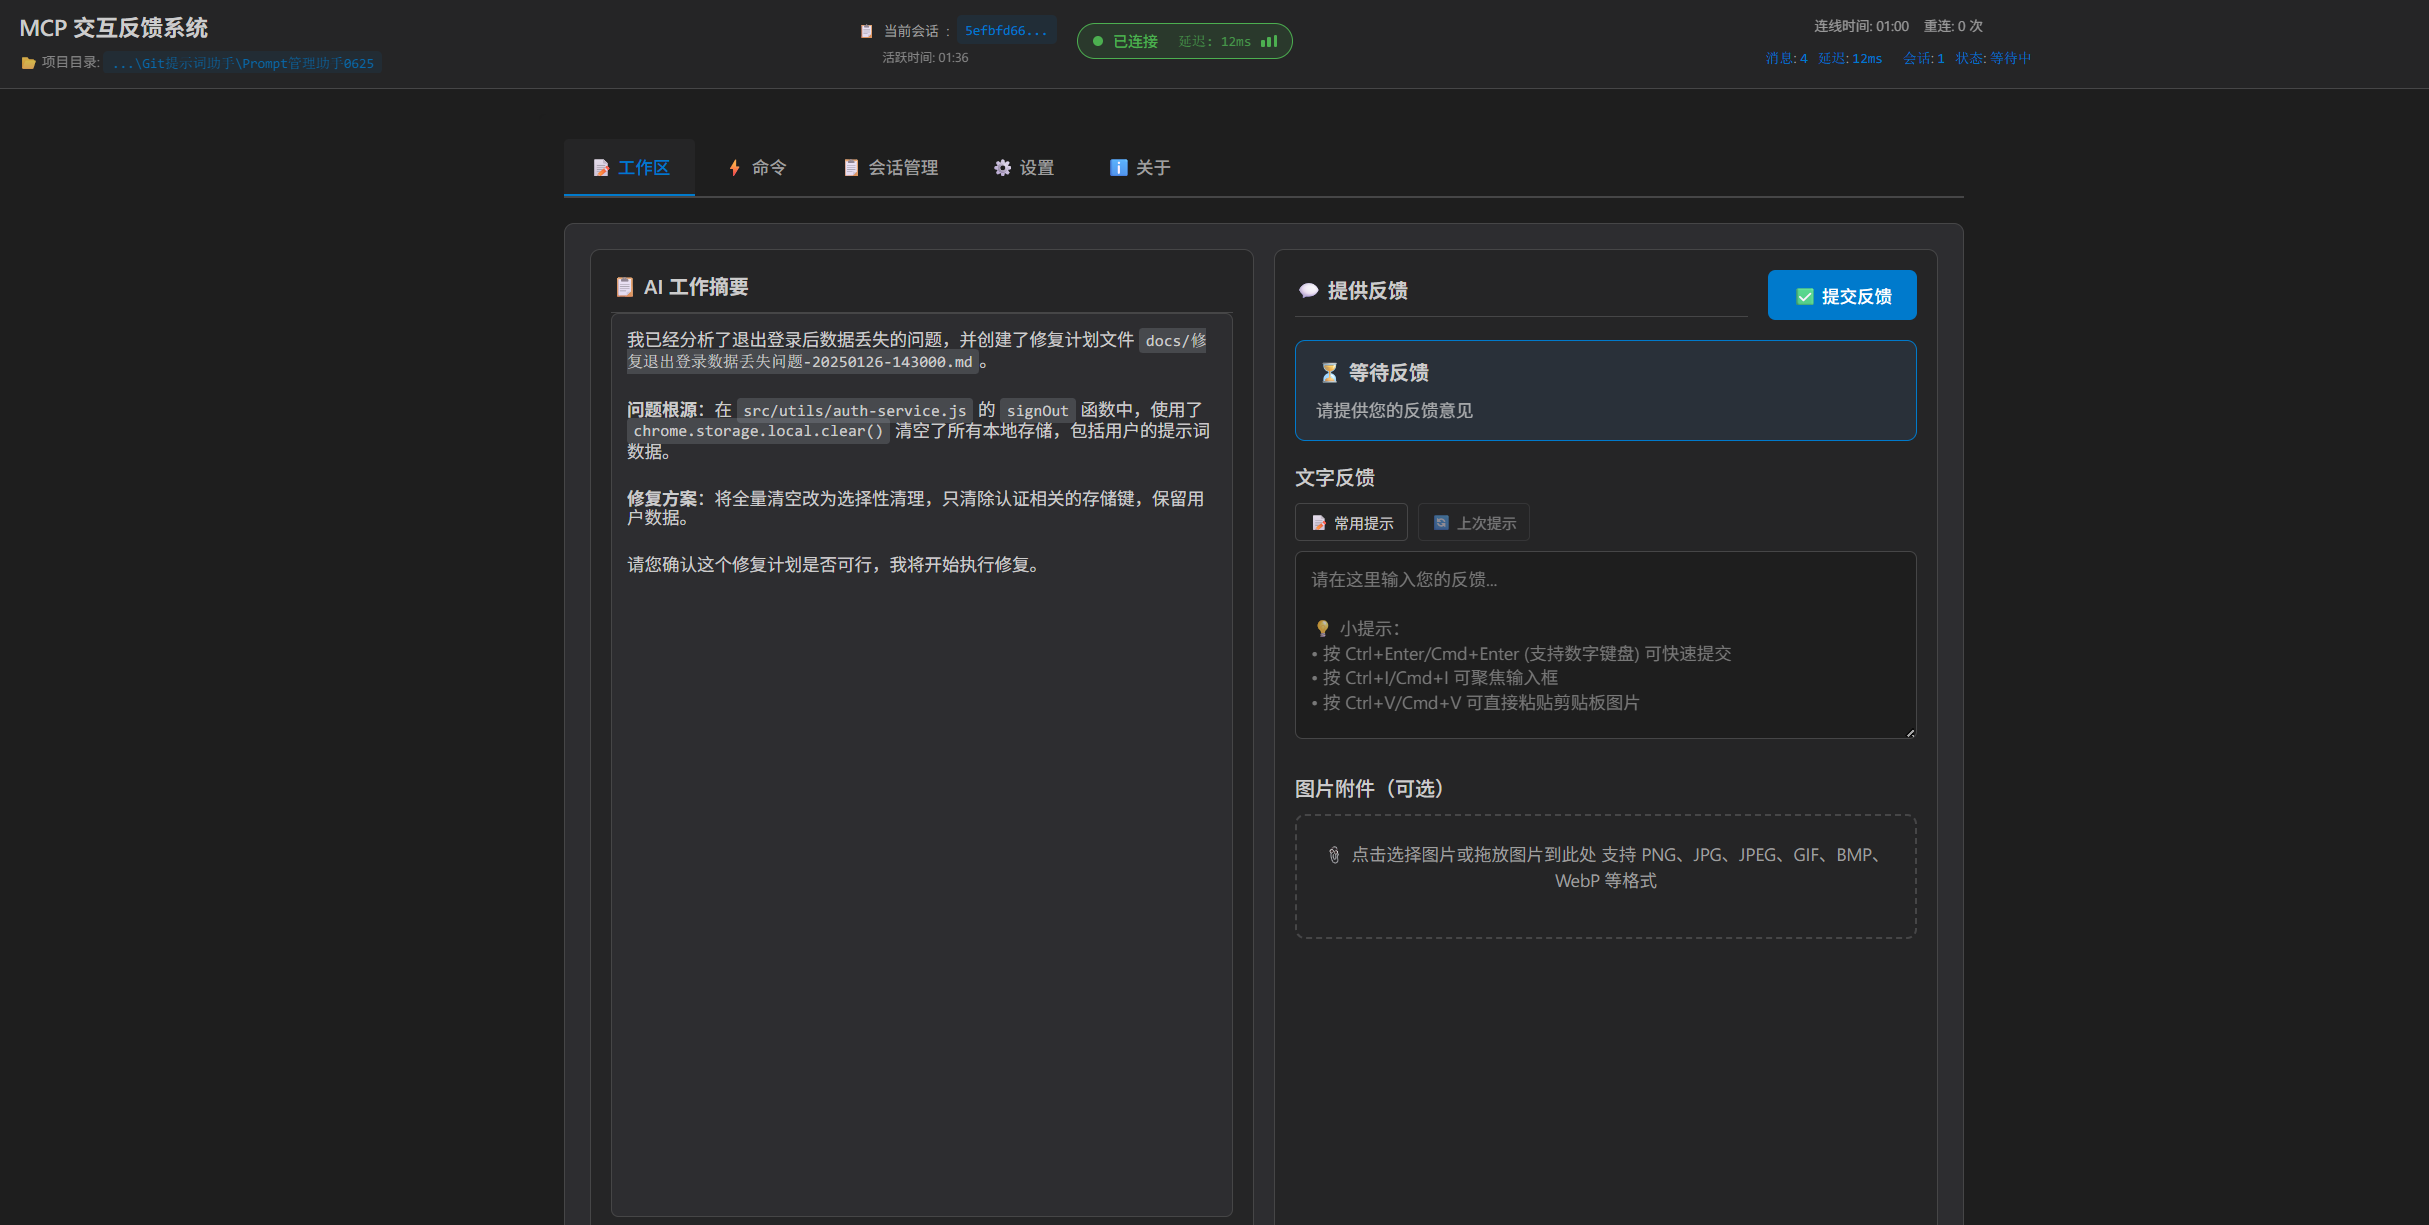
Task: Click the folder icon beside 项目目录
Action: pos(28,63)
